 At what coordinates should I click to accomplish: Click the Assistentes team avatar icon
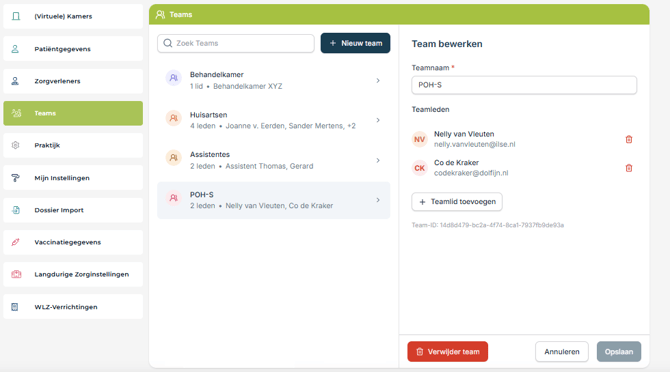(x=173, y=158)
